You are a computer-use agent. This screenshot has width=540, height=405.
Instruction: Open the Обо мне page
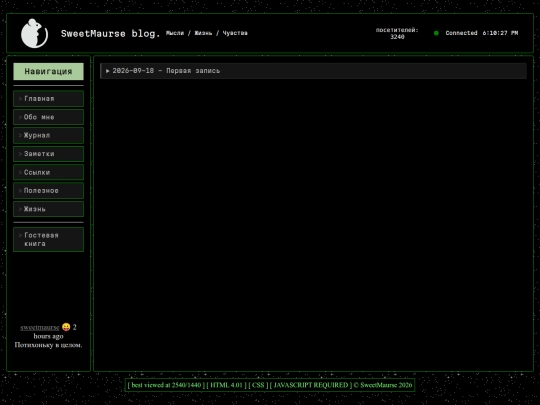point(48,117)
